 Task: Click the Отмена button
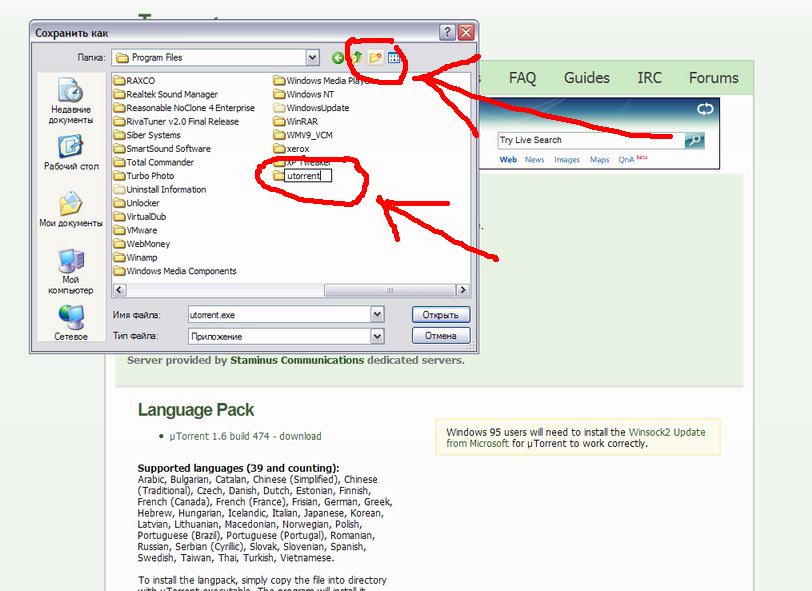click(x=441, y=336)
